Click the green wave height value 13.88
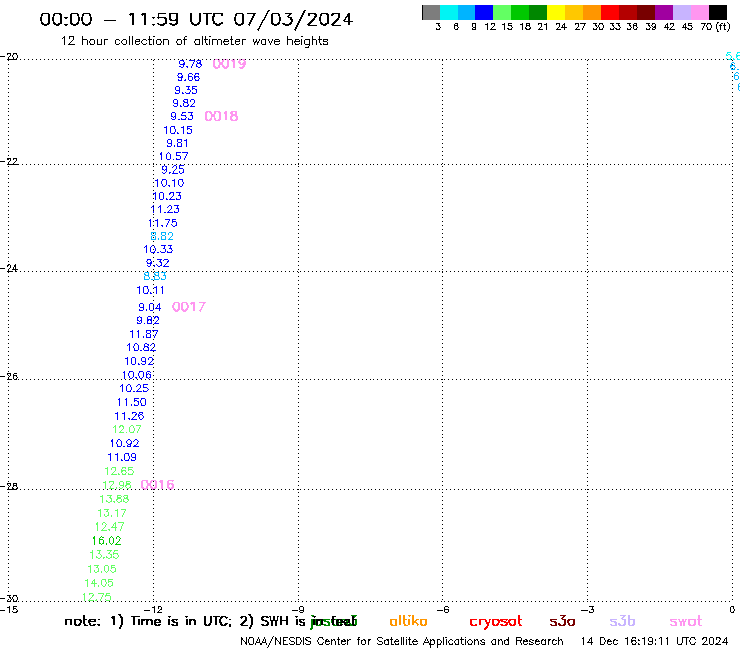Screen dimensions: 740x650 click(114, 499)
